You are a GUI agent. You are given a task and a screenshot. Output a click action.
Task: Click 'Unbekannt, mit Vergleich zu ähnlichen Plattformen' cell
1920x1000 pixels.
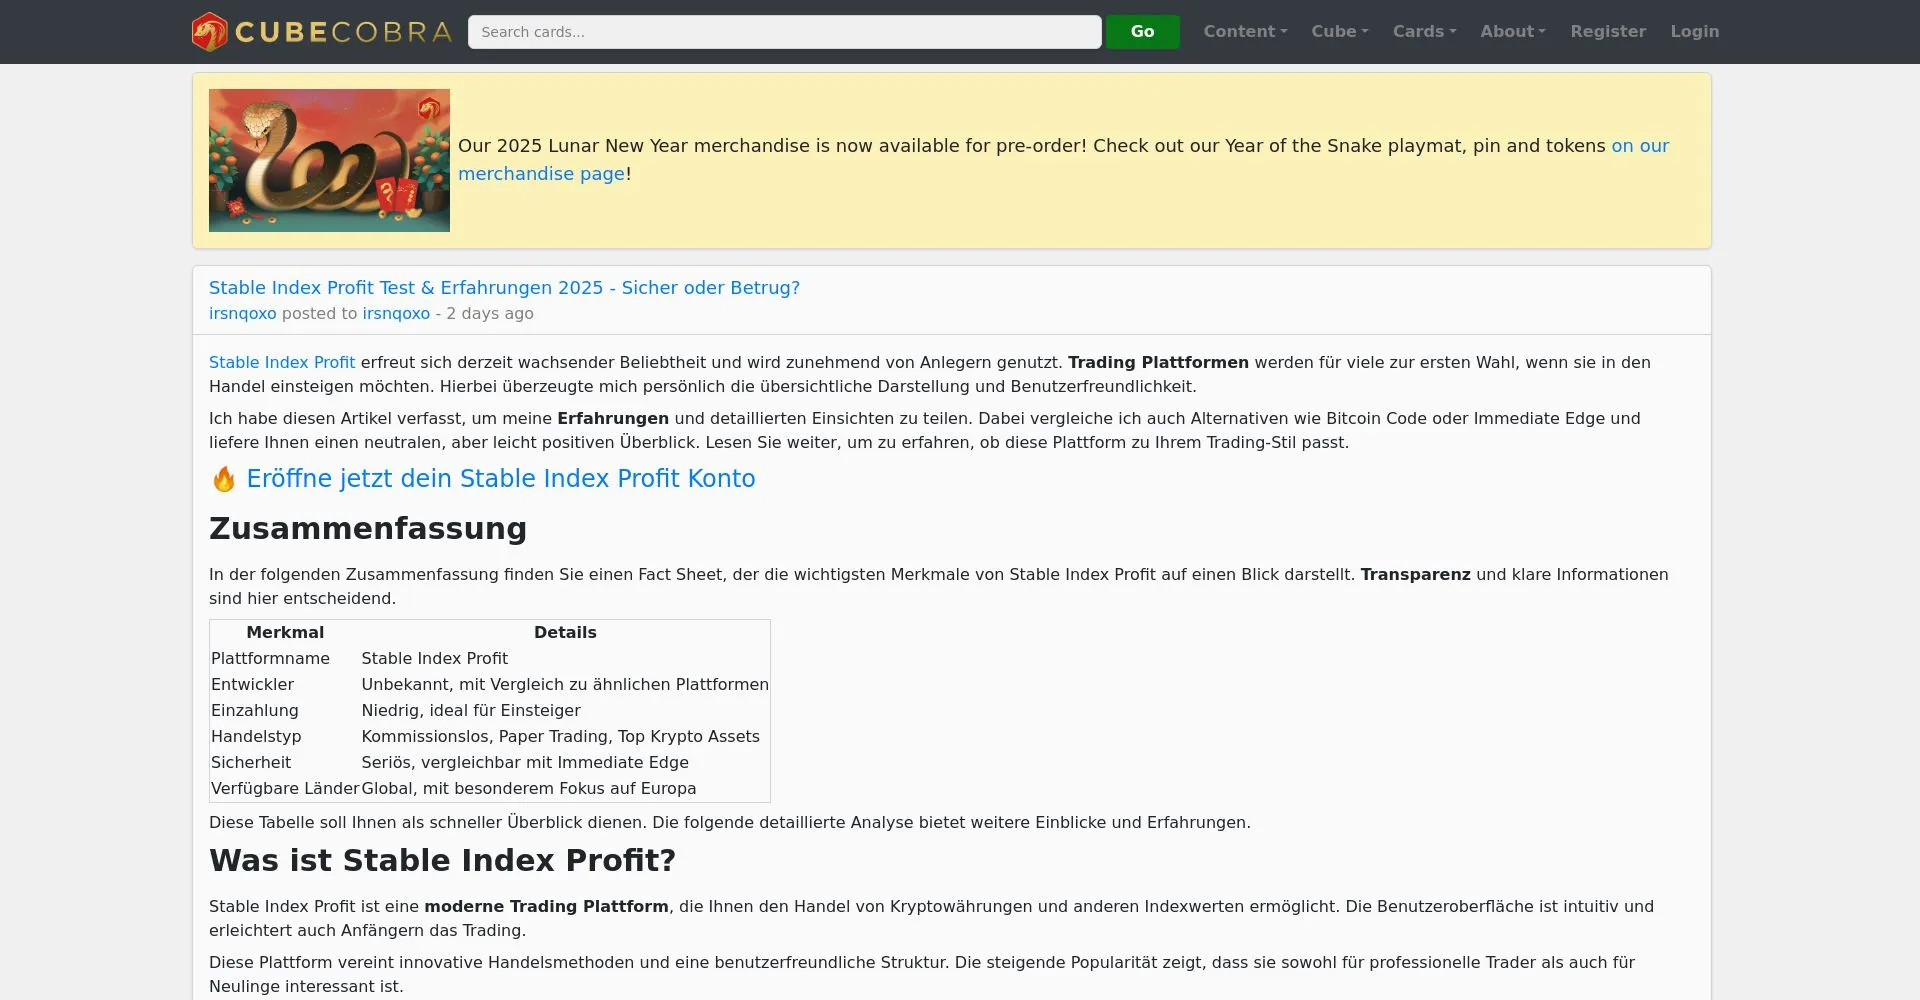click(x=565, y=685)
